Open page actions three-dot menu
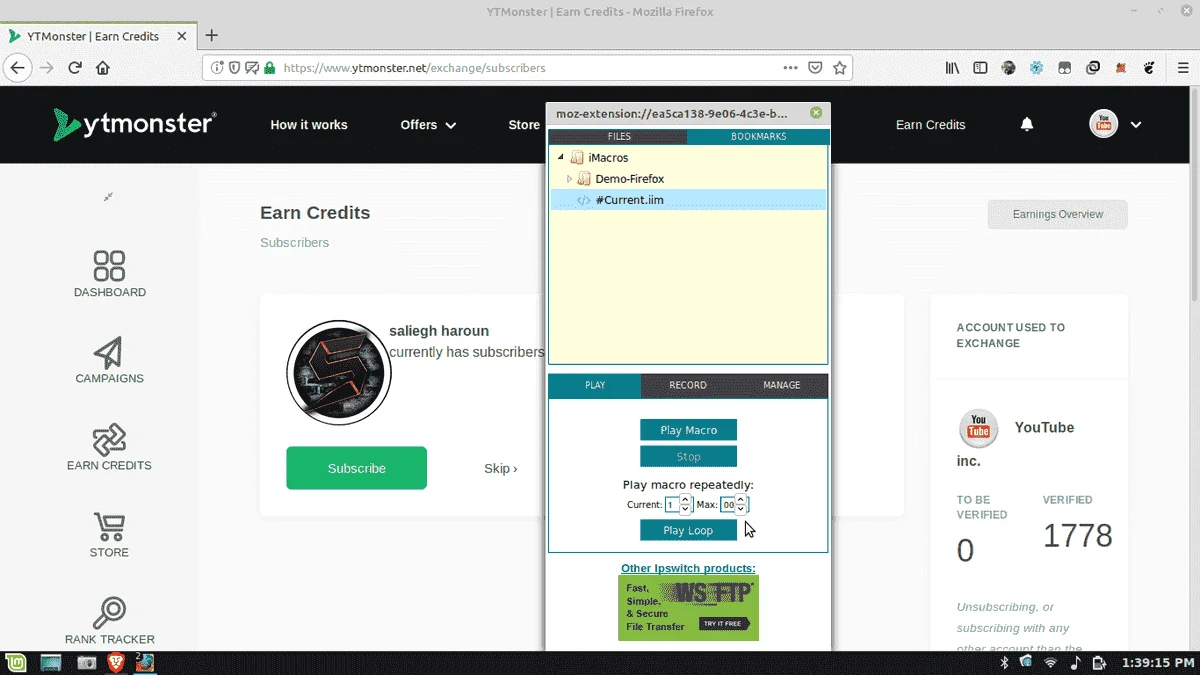 click(x=790, y=68)
